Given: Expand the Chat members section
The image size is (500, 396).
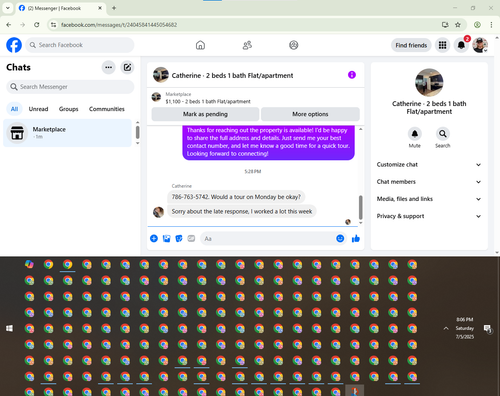Looking at the screenshot, I should 429,182.
